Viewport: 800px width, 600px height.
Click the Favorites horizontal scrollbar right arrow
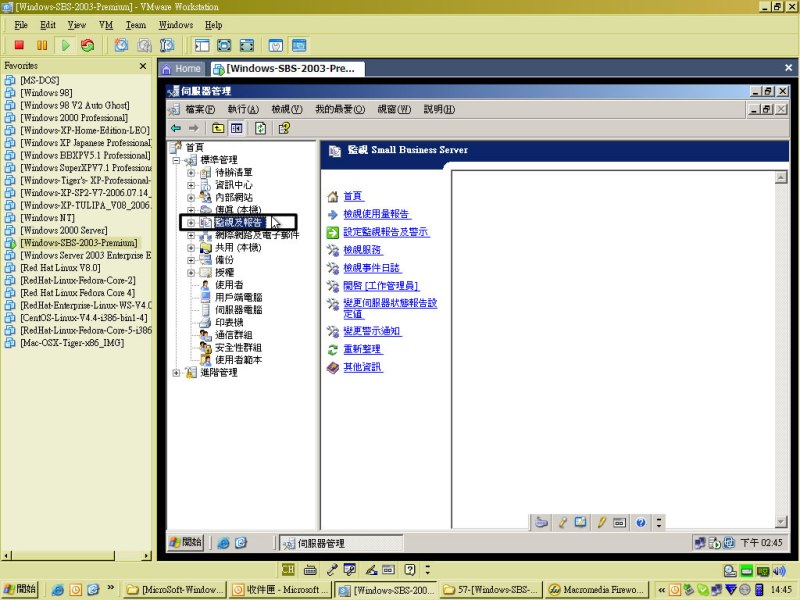(147, 556)
